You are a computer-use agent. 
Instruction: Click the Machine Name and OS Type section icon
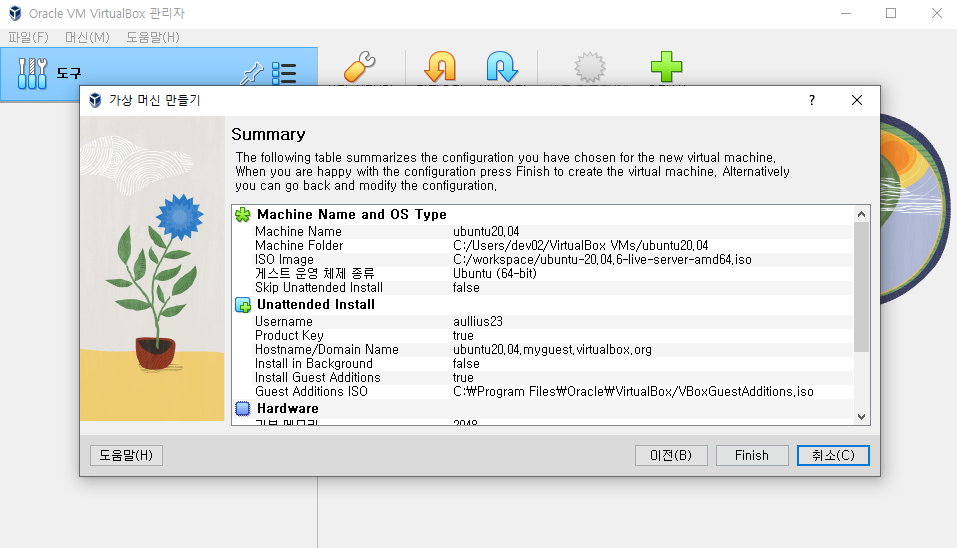coord(243,214)
